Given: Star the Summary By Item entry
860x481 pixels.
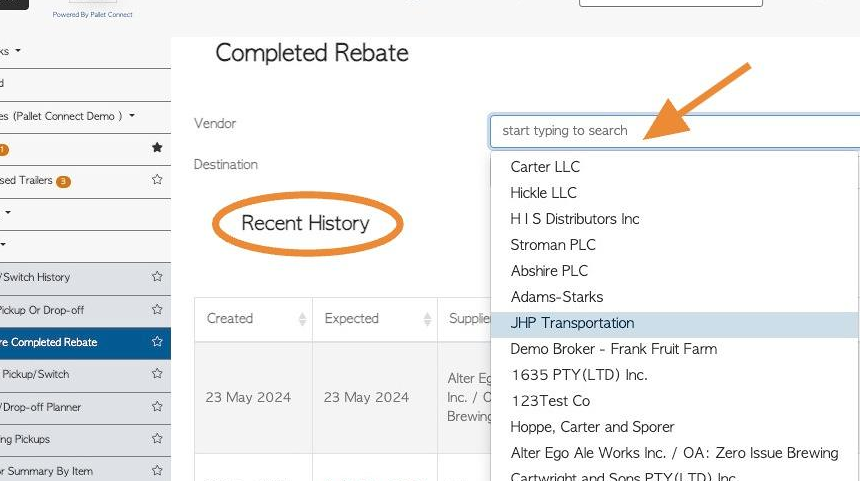Looking at the screenshot, I should pos(157,471).
